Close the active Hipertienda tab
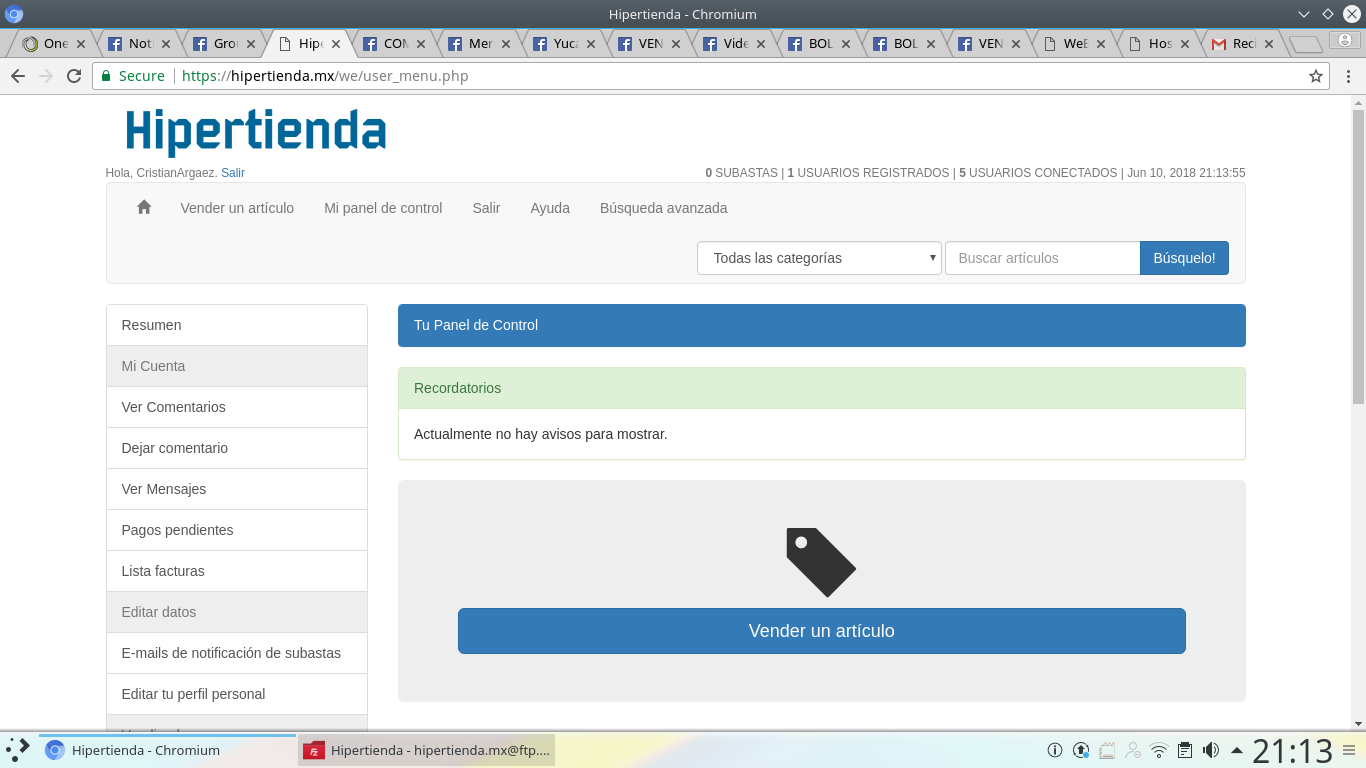The height and width of the screenshot is (768, 1366). click(x=336, y=44)
